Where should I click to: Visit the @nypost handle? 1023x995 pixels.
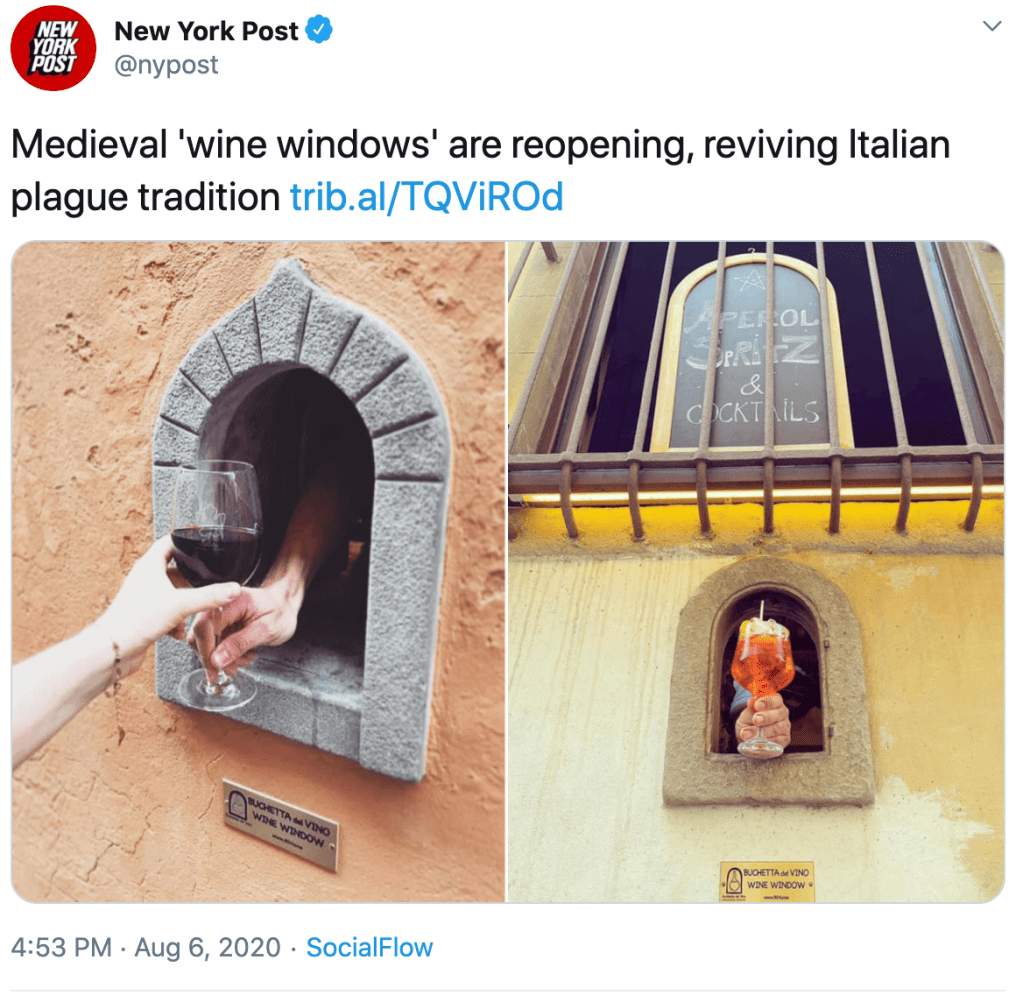pos(166,65)
